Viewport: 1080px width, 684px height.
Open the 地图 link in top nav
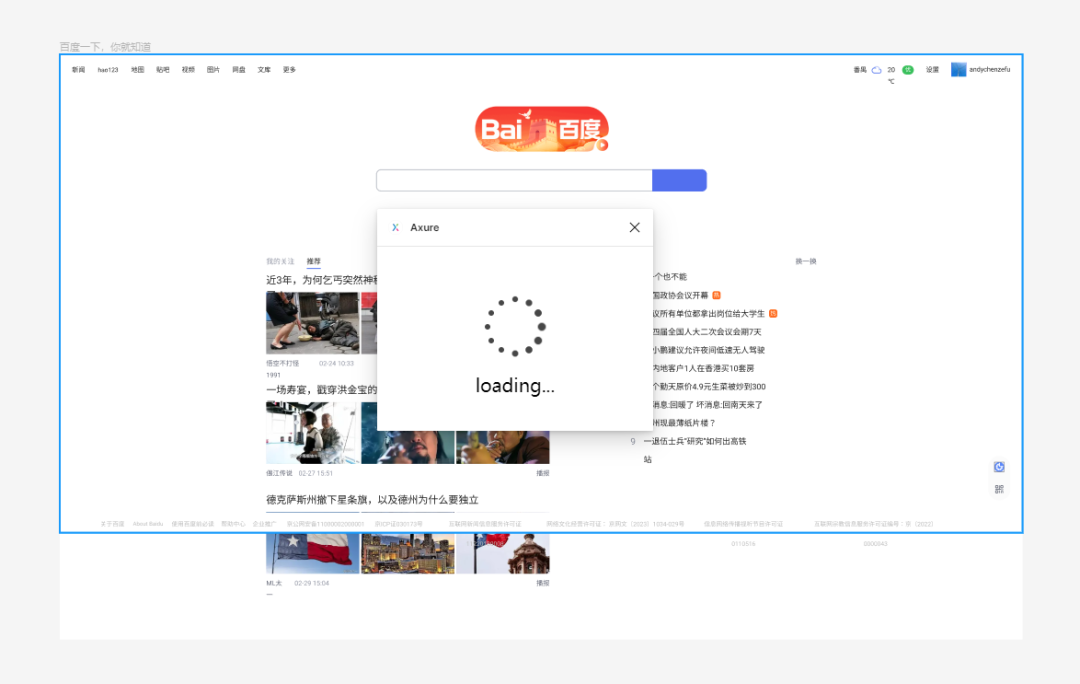coord(138,70)
